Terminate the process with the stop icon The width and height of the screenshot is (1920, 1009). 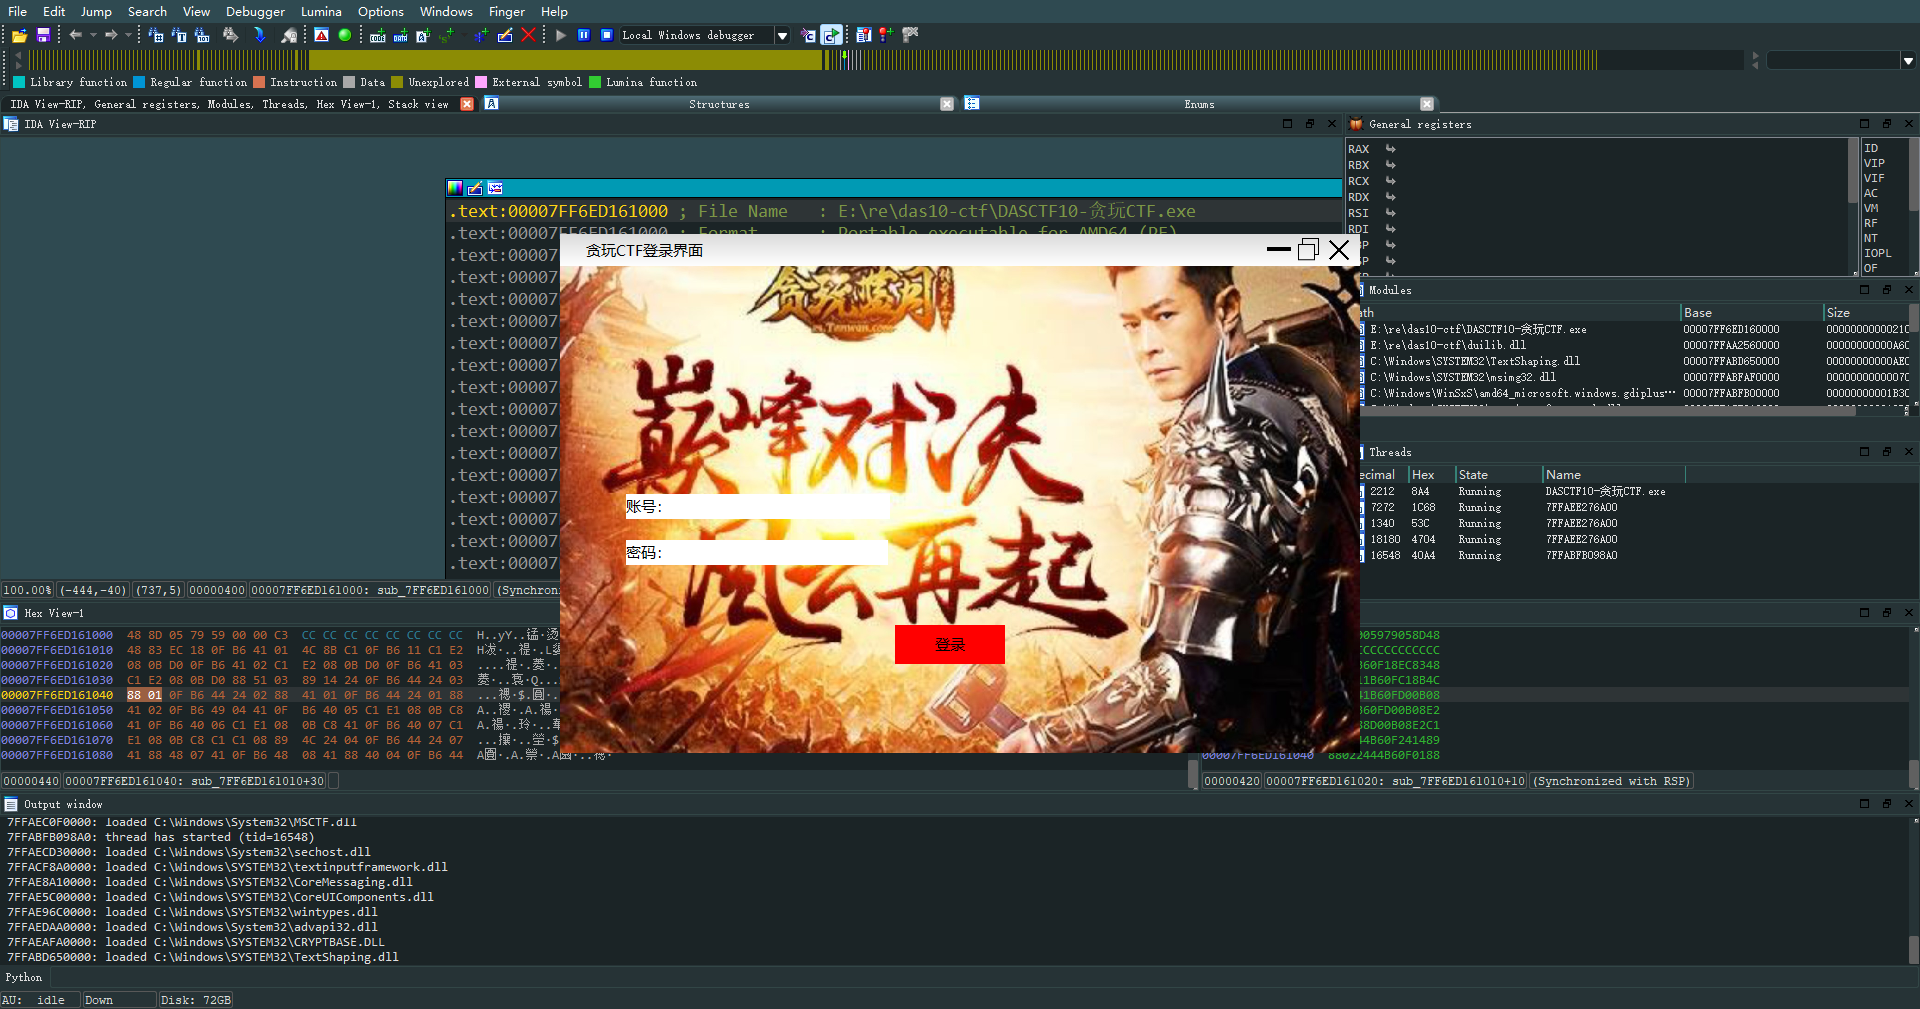(x=606, y=35)
